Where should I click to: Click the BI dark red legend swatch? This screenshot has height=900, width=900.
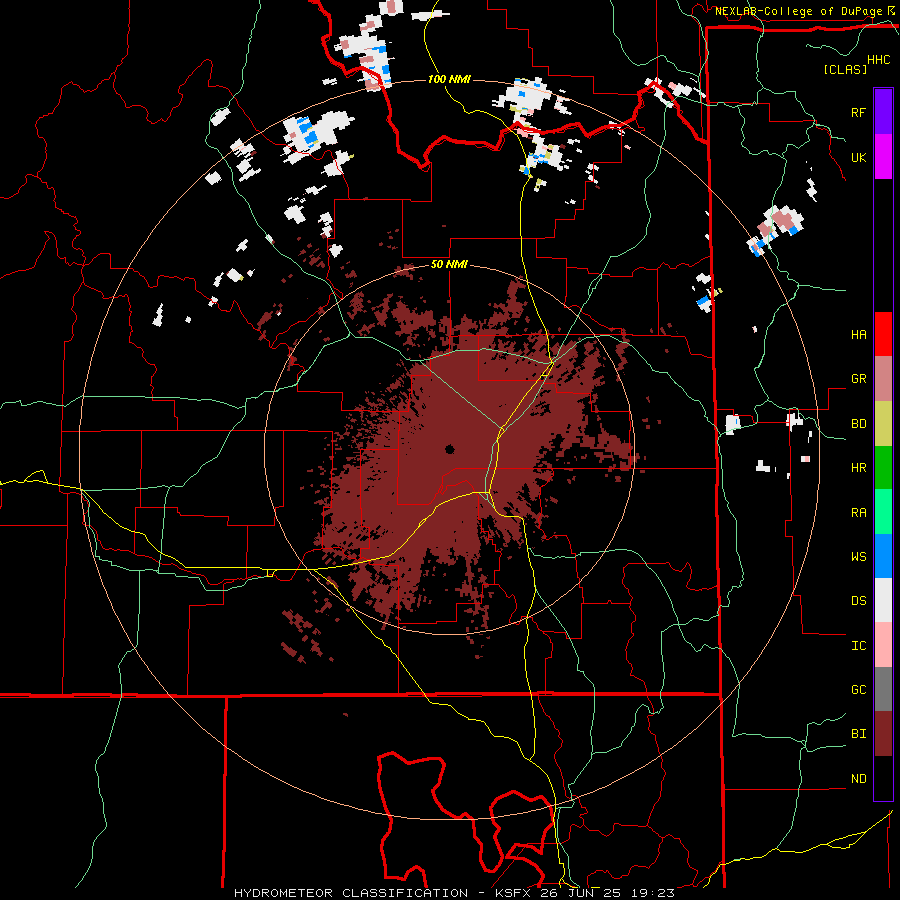coord(883,734)
